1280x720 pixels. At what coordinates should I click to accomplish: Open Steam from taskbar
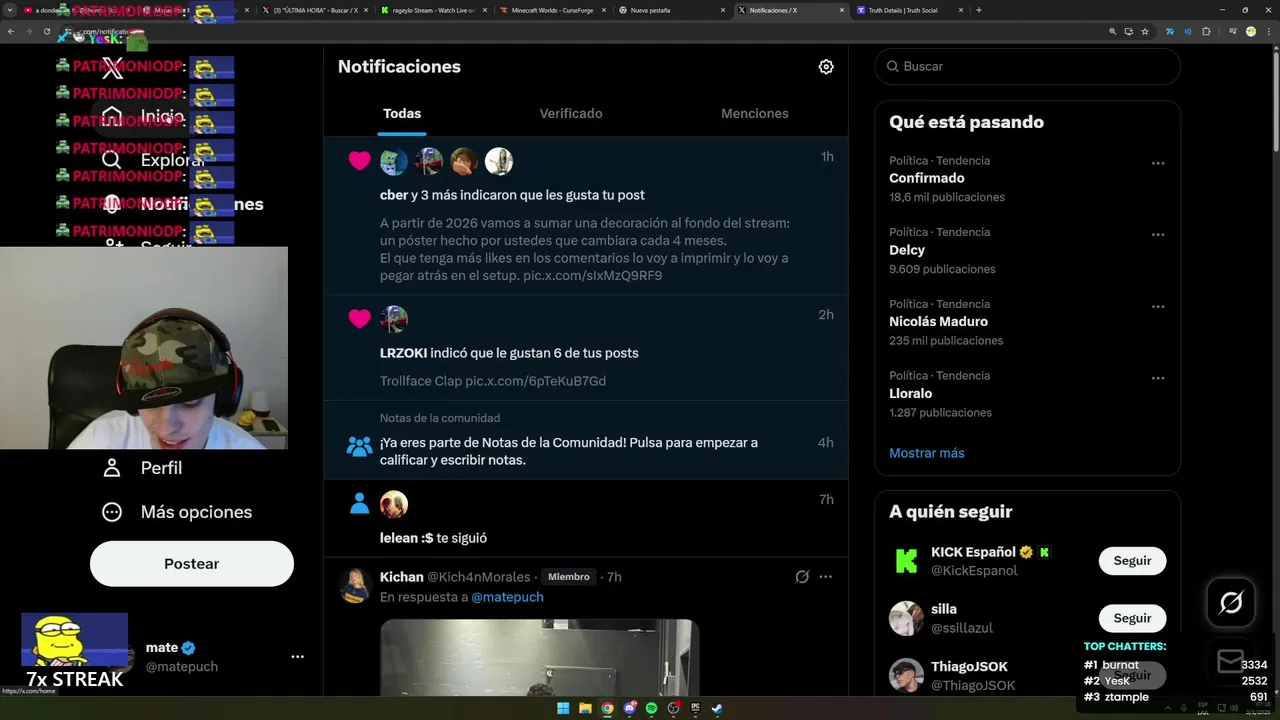[x=717, y=708]
